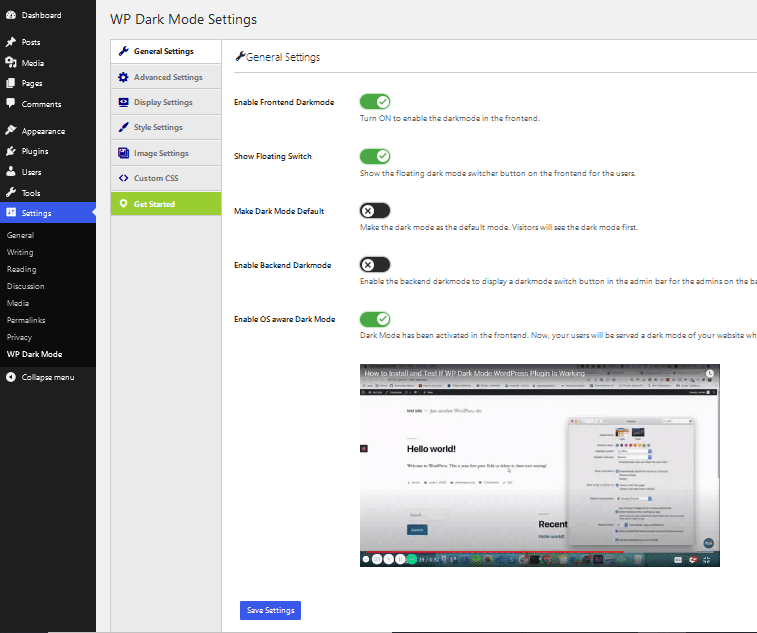
Task: Open Dashboard in the WordPress sidebar
Action: click(41, 15)
